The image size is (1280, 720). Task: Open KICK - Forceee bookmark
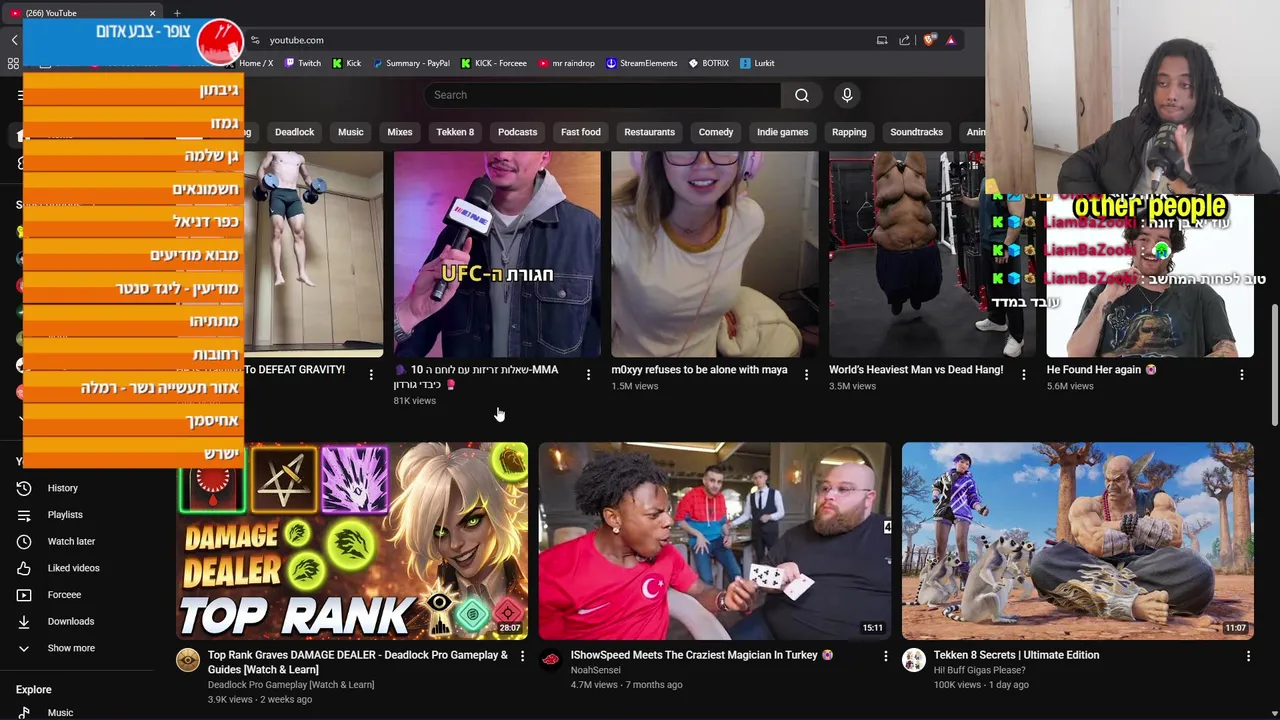click(x=494, y=63)
